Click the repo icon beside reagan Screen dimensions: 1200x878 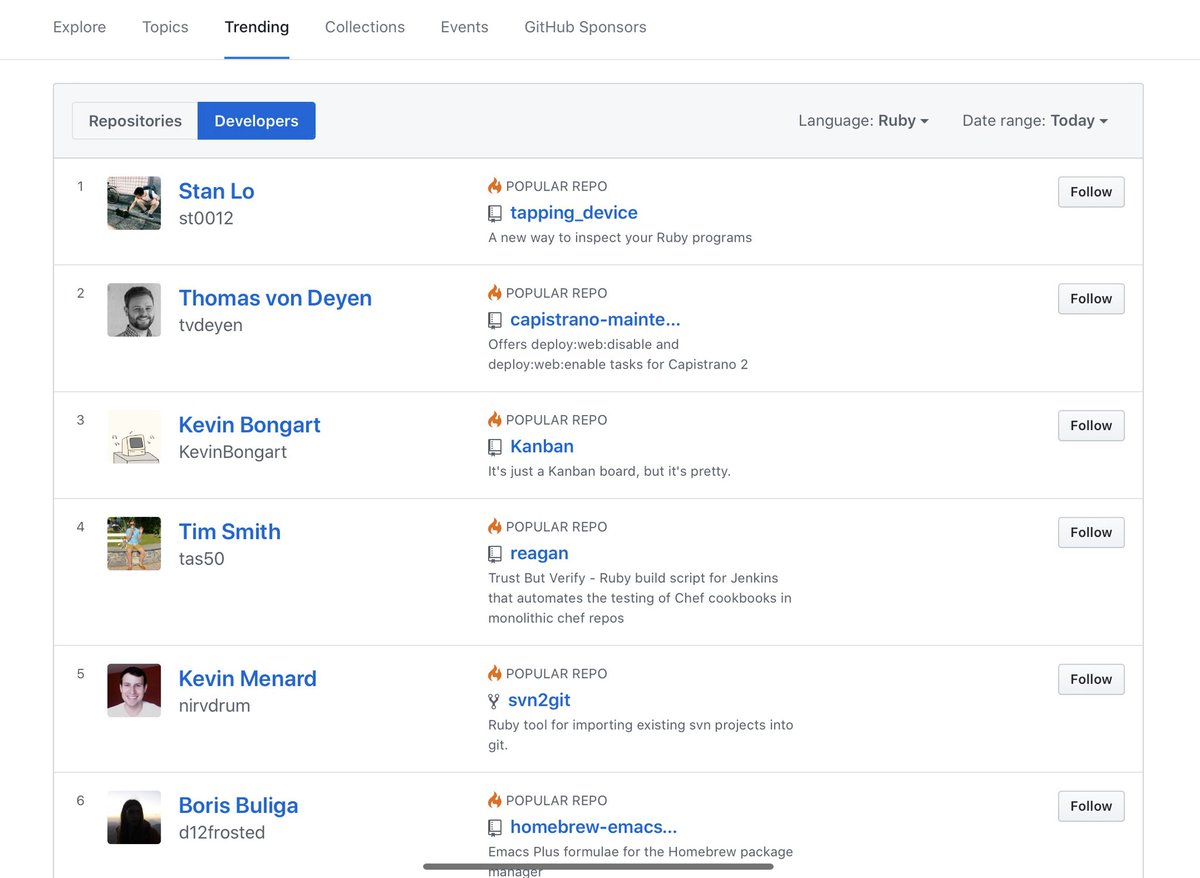coord(494,555)
